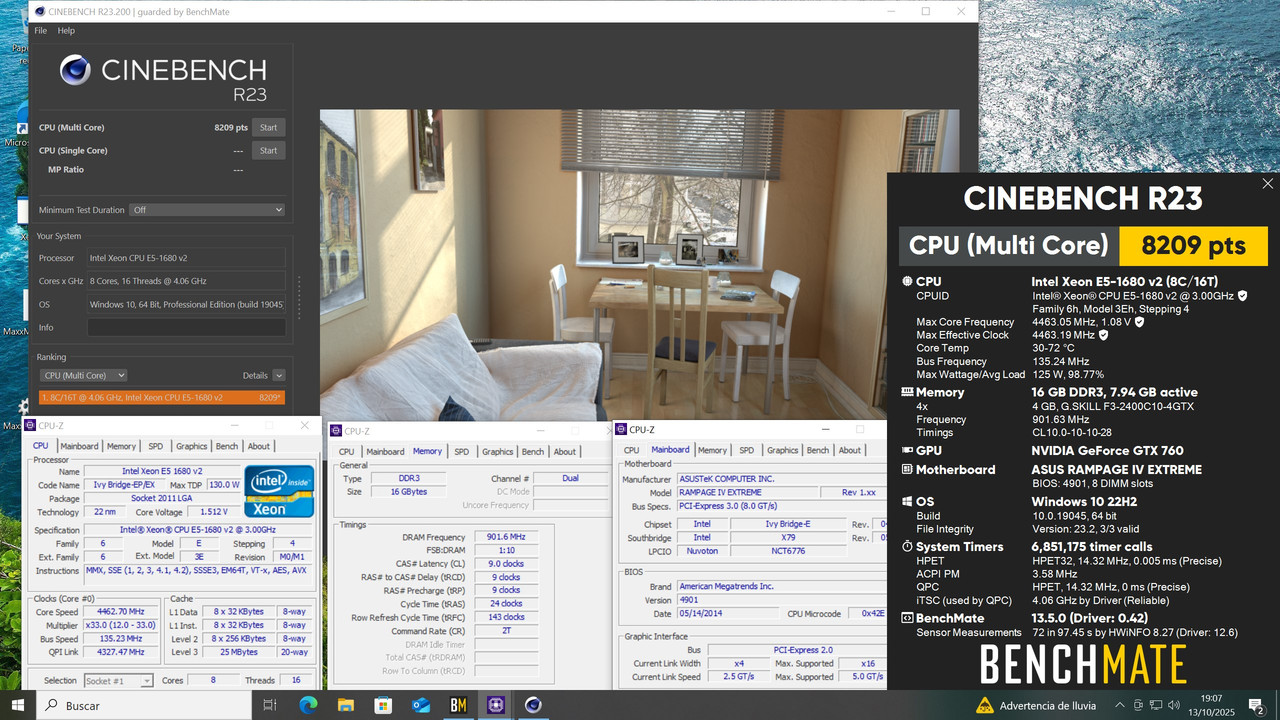The width and height of the screenshot is (1280, 720).
Task: Expand the ranking Details arrow
Action: [x=278, y=375]
